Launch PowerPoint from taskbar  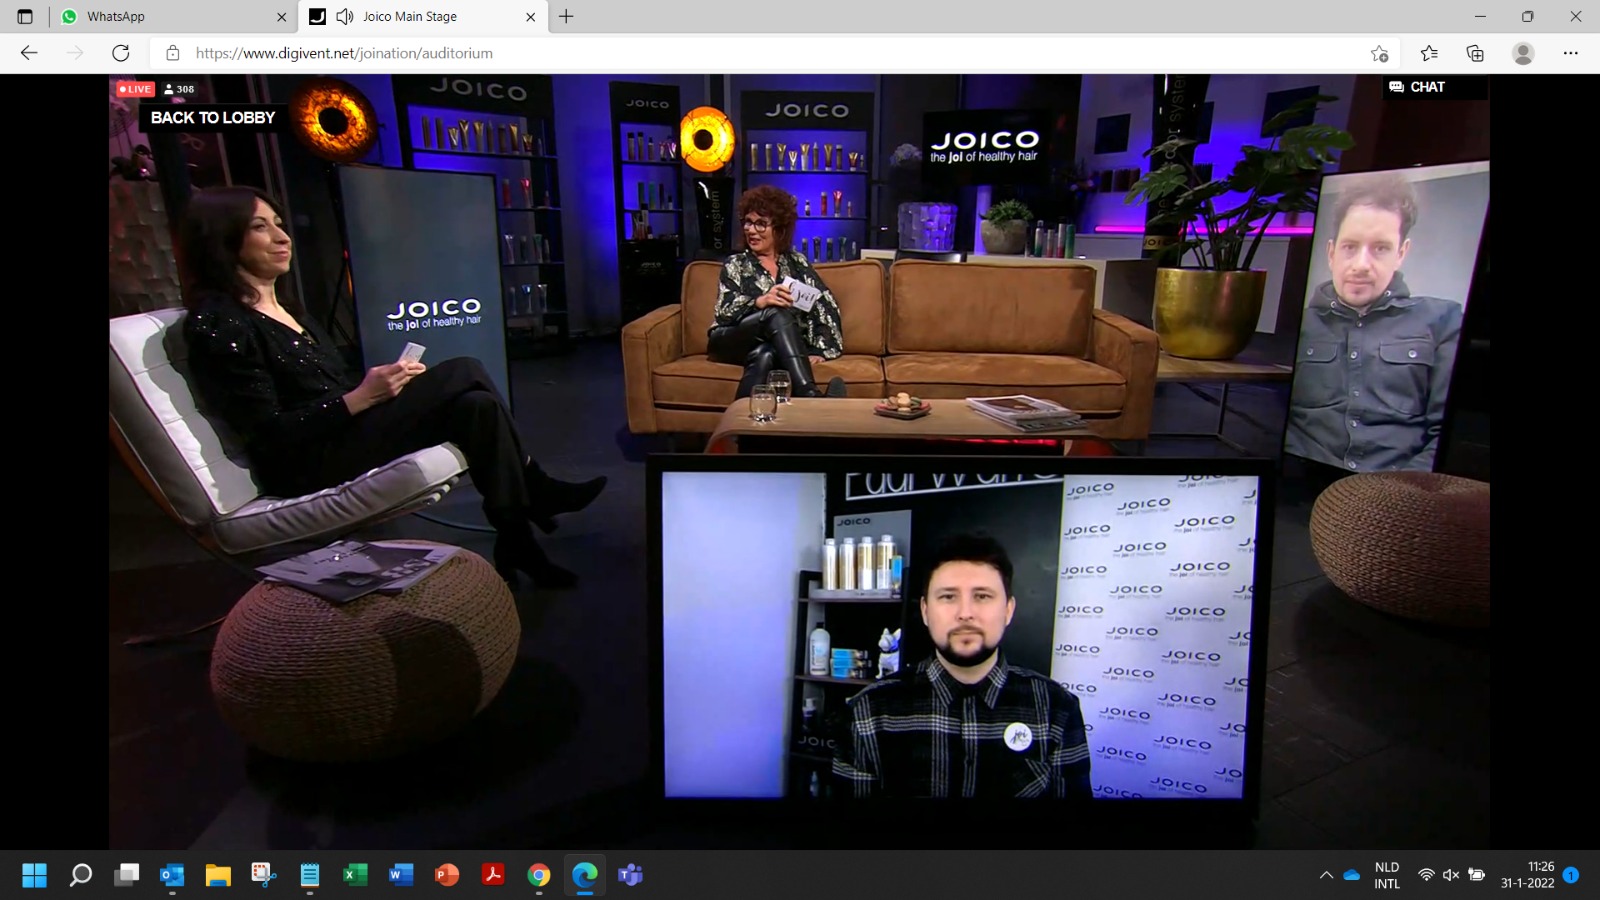click(447, 875)
